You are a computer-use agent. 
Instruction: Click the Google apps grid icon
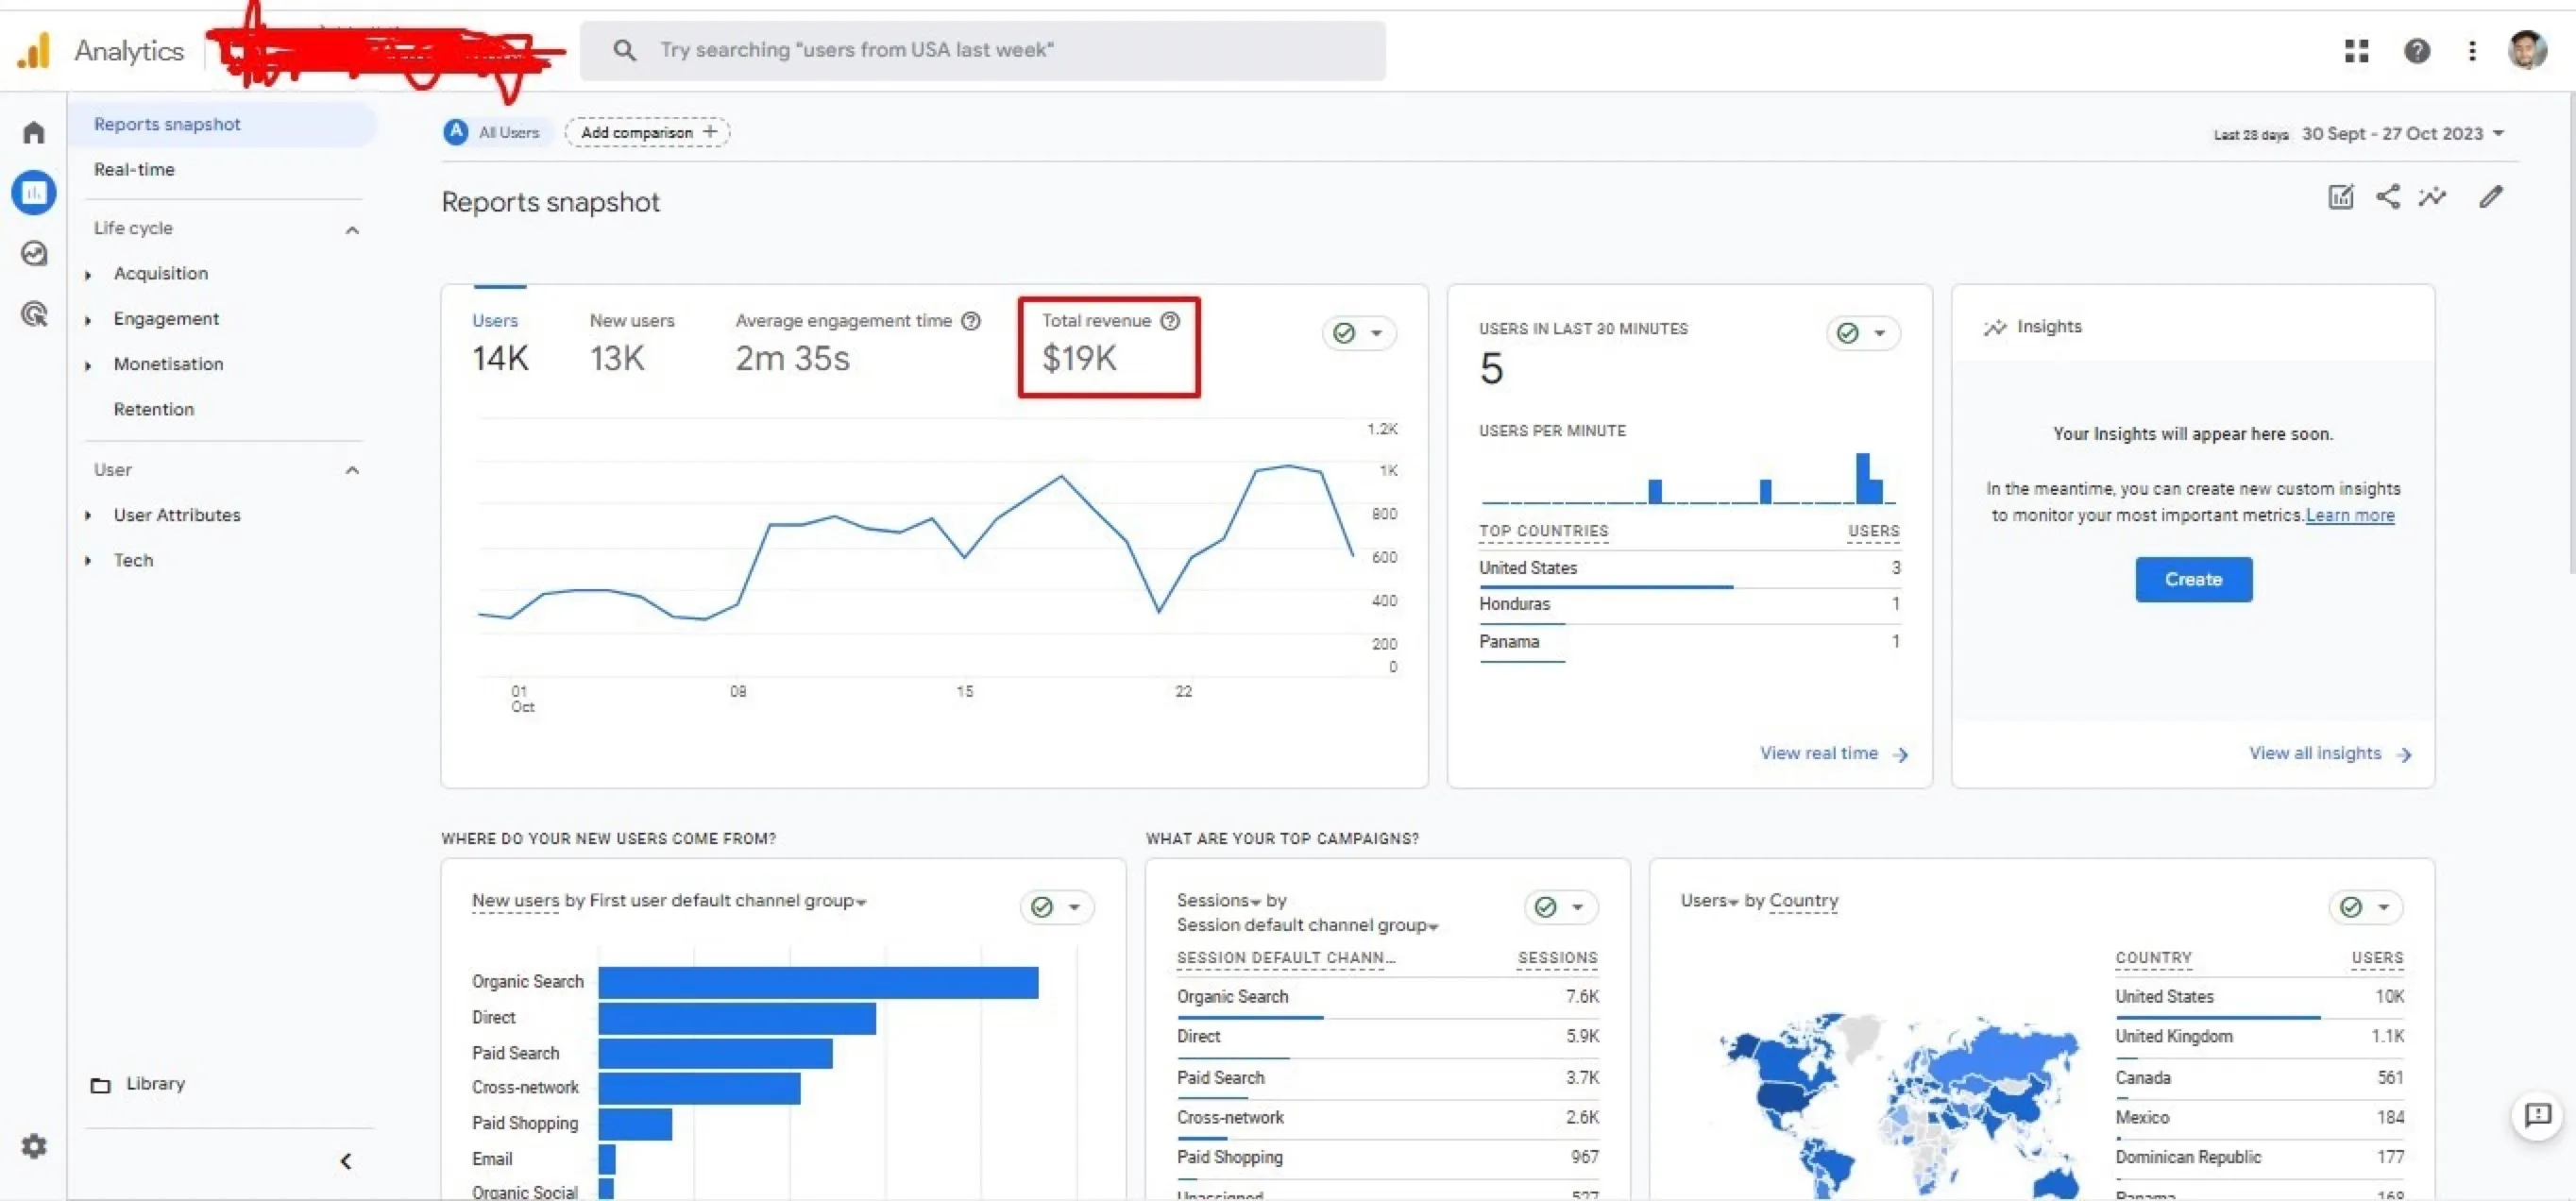2356,51
